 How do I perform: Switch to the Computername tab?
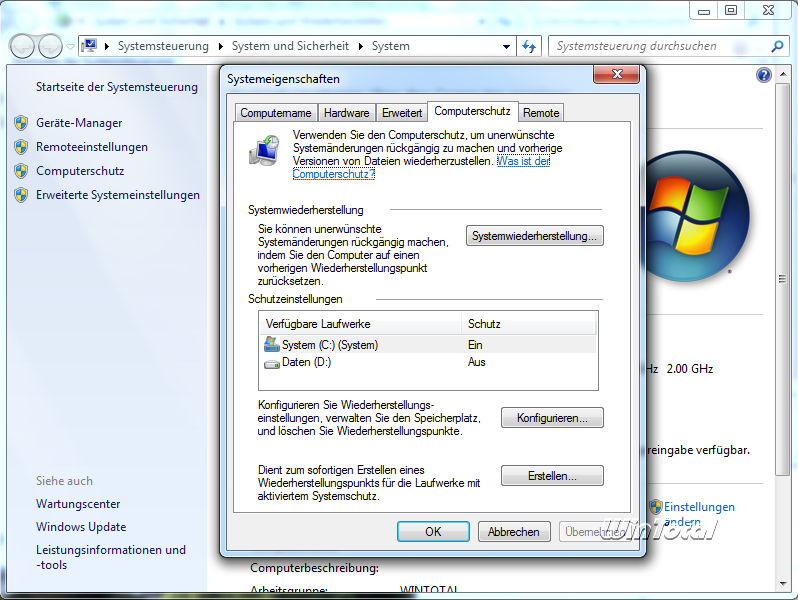click(276, 113)
